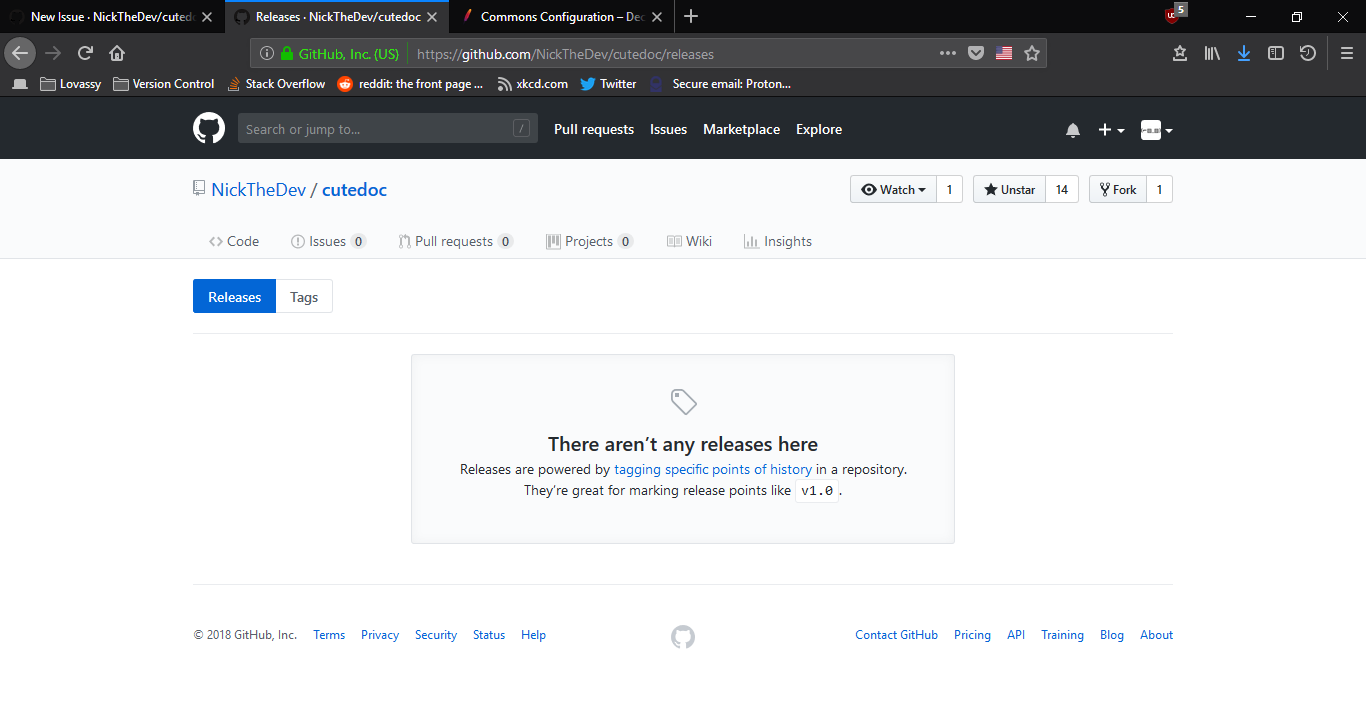Open the Issues repository tab
The height and width of the screenshot is (728, 1366).
(x=328, y=241)
